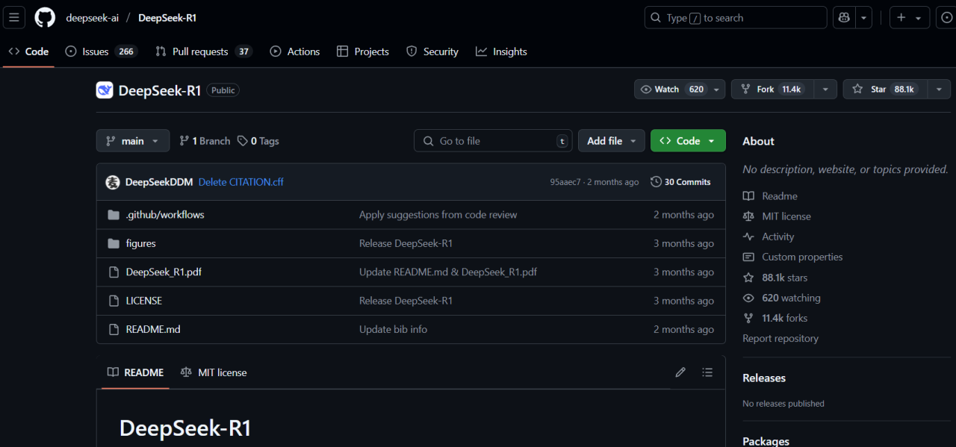Screen dimensions: 956x447
Task: Open the Copilot icon button
Action: (844, 18)
